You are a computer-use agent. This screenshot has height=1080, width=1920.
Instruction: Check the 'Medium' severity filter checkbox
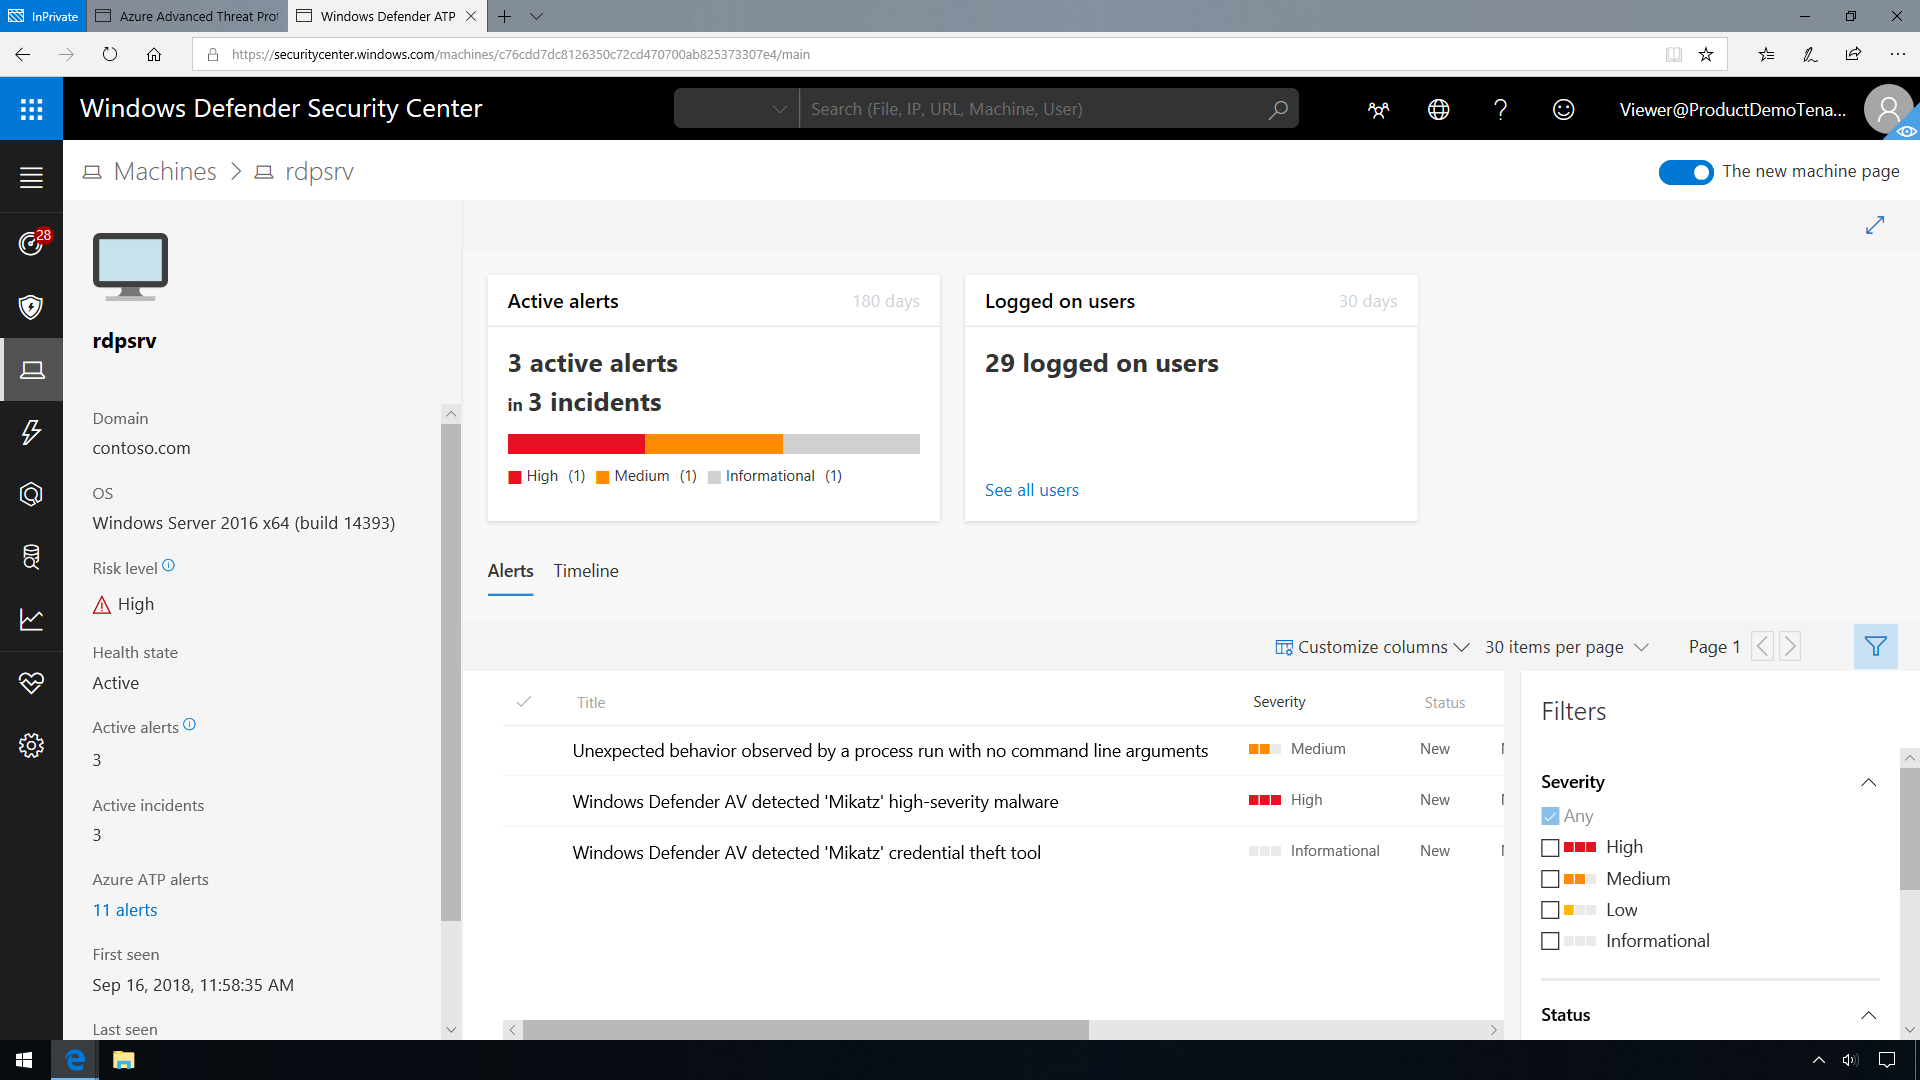point(1549,878)
